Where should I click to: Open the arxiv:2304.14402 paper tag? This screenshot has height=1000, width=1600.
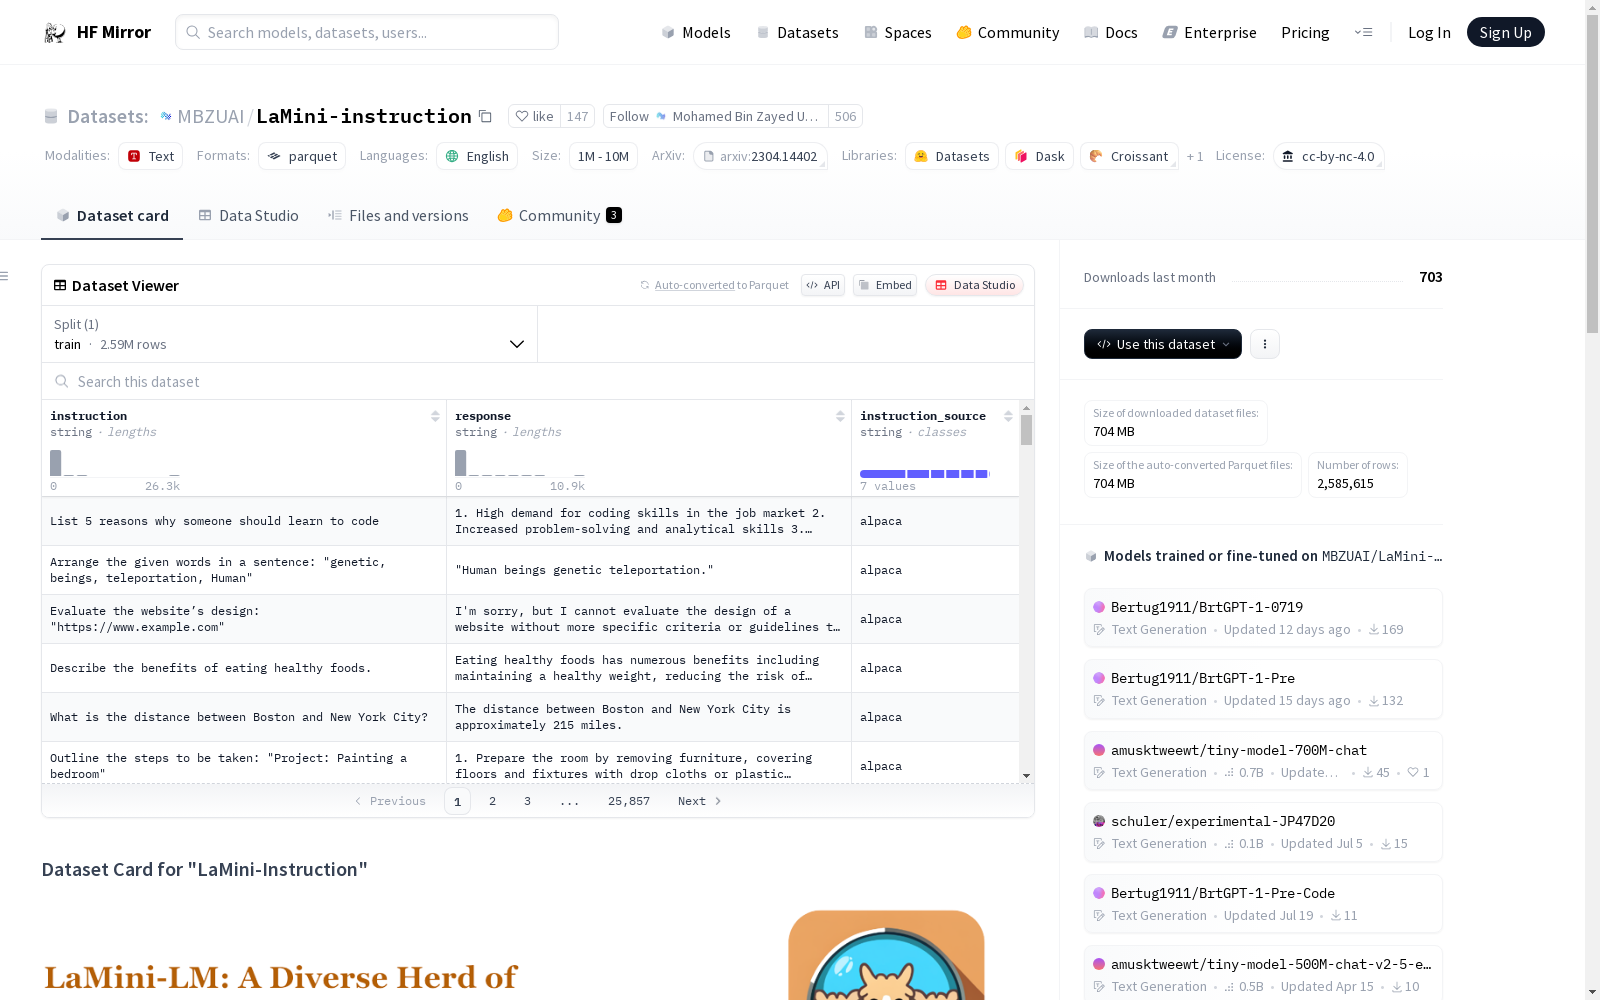pos(761,156)
